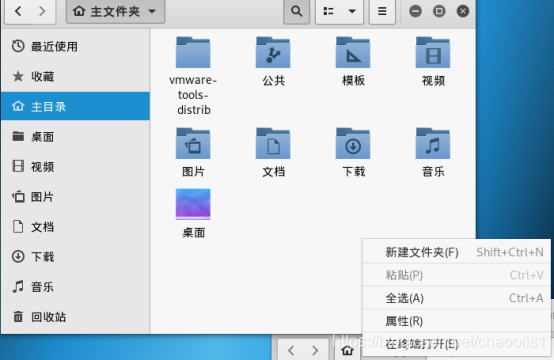Open the search magnifier button
The height and width of the screenshot is (360, 554).
296,11
